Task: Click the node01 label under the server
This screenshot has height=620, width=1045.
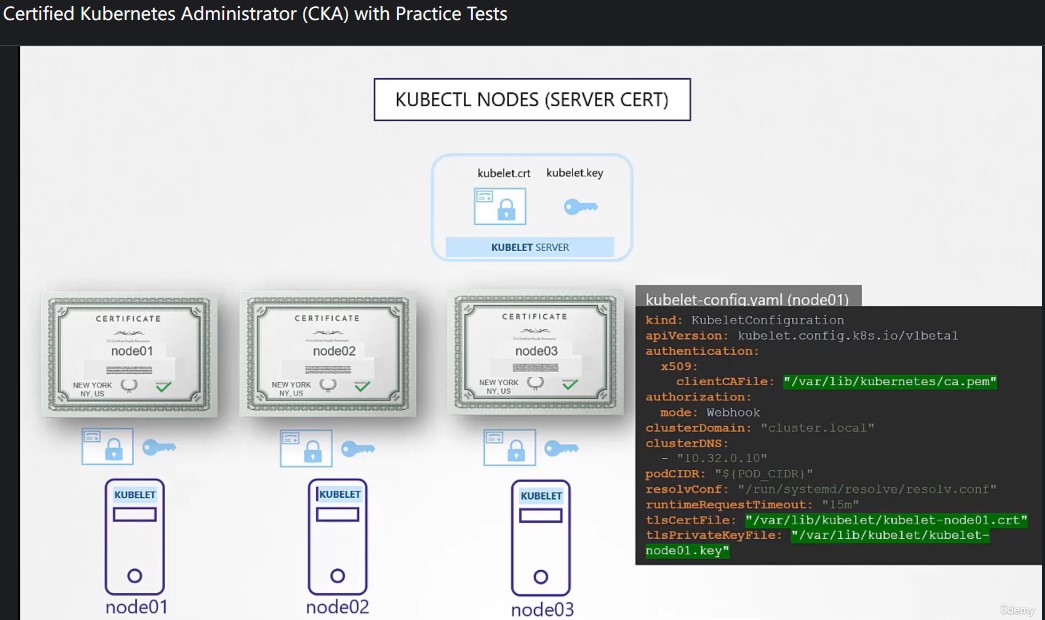Action: coord(136,607)
